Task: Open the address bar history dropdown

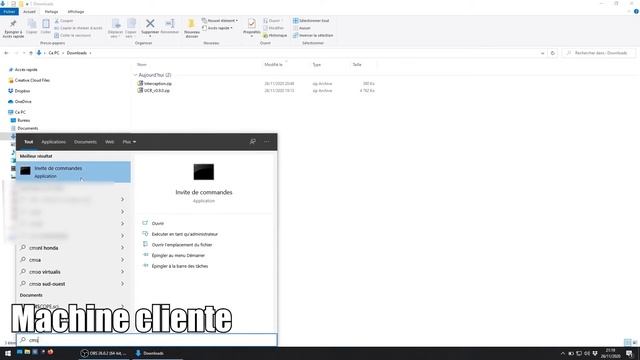Action: tap(542, 53)
